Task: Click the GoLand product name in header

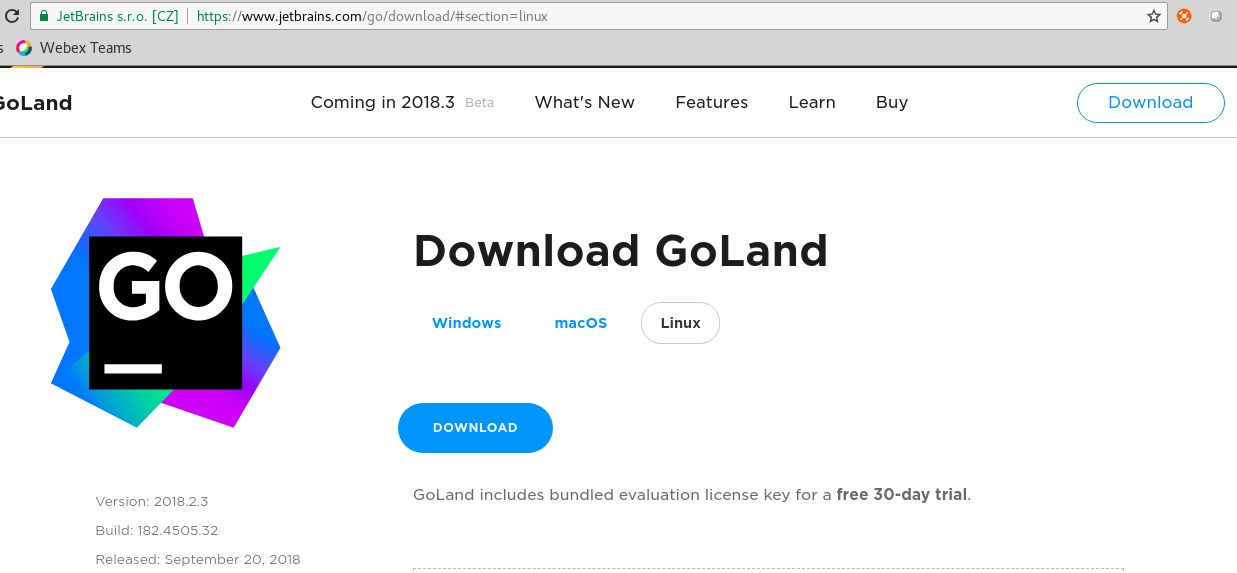Action: coord(35,103)
